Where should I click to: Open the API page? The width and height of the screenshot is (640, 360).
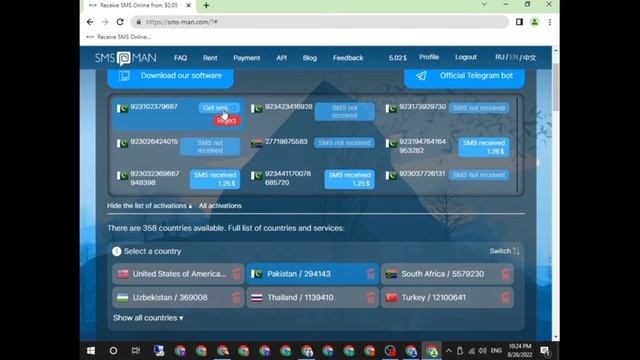281,58
